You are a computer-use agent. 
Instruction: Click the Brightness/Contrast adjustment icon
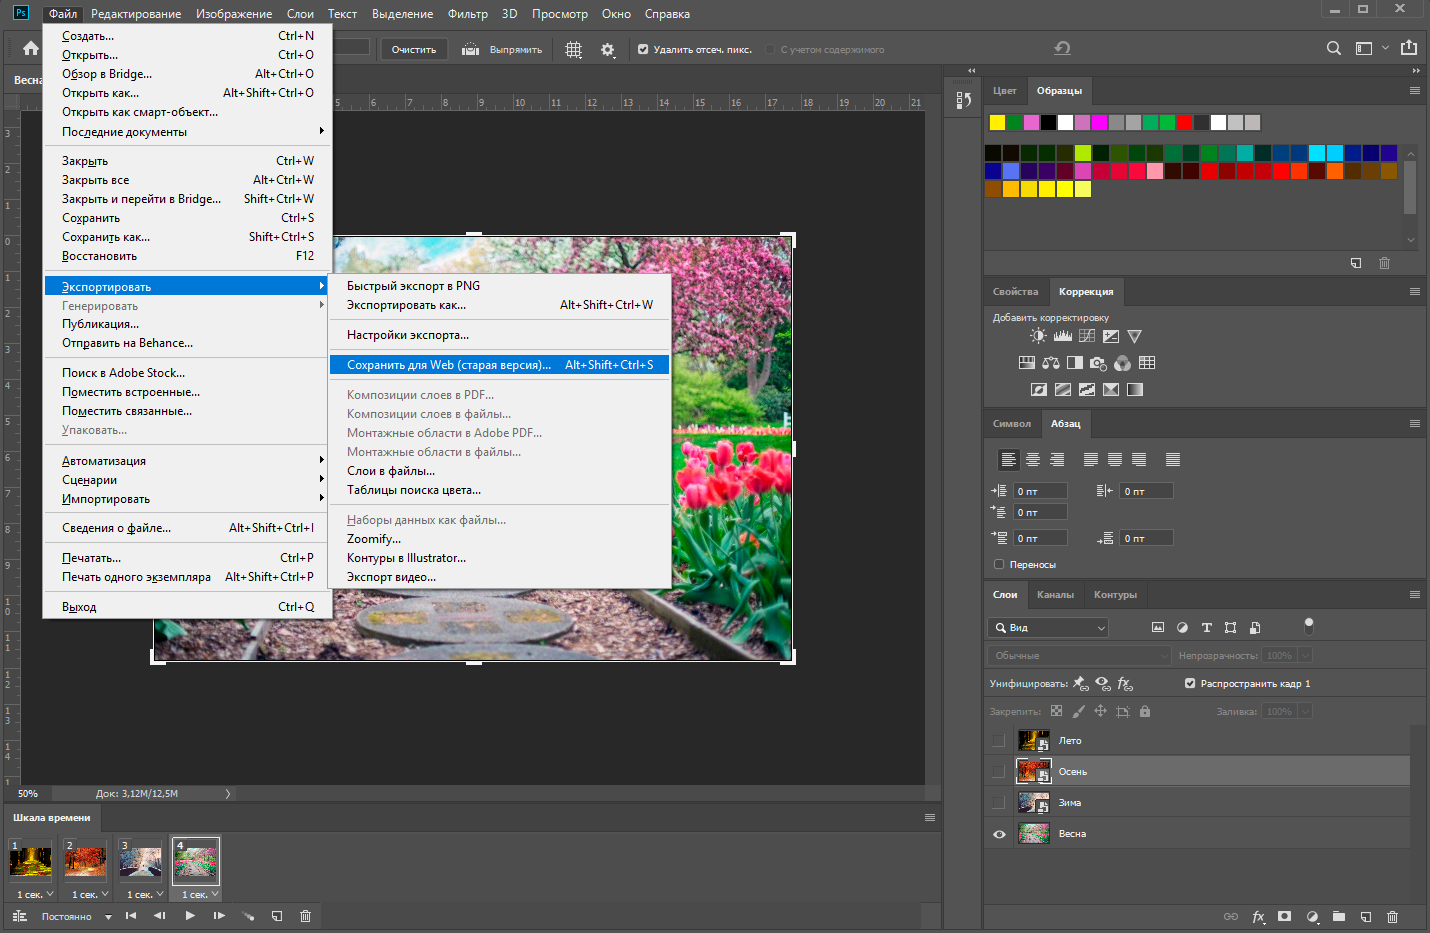[x=1038, y=336]
